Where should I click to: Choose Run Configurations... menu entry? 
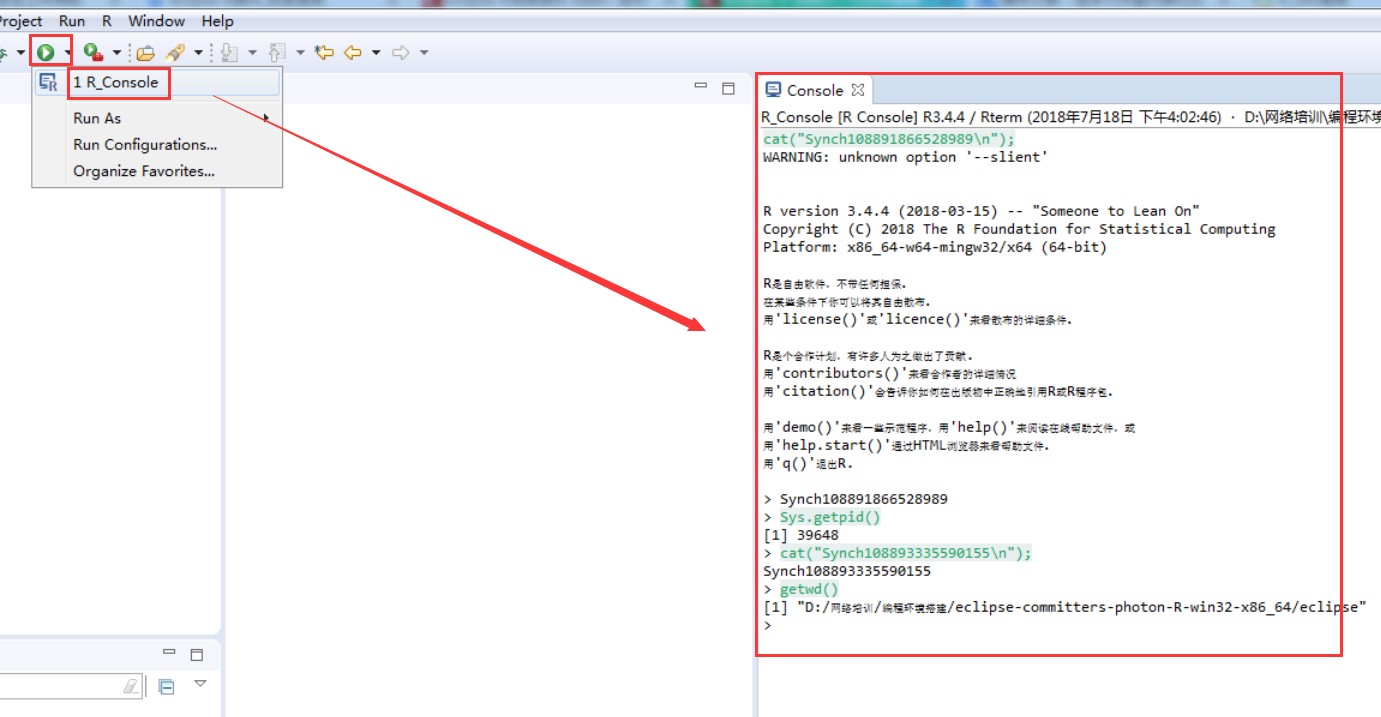(145, 144)
